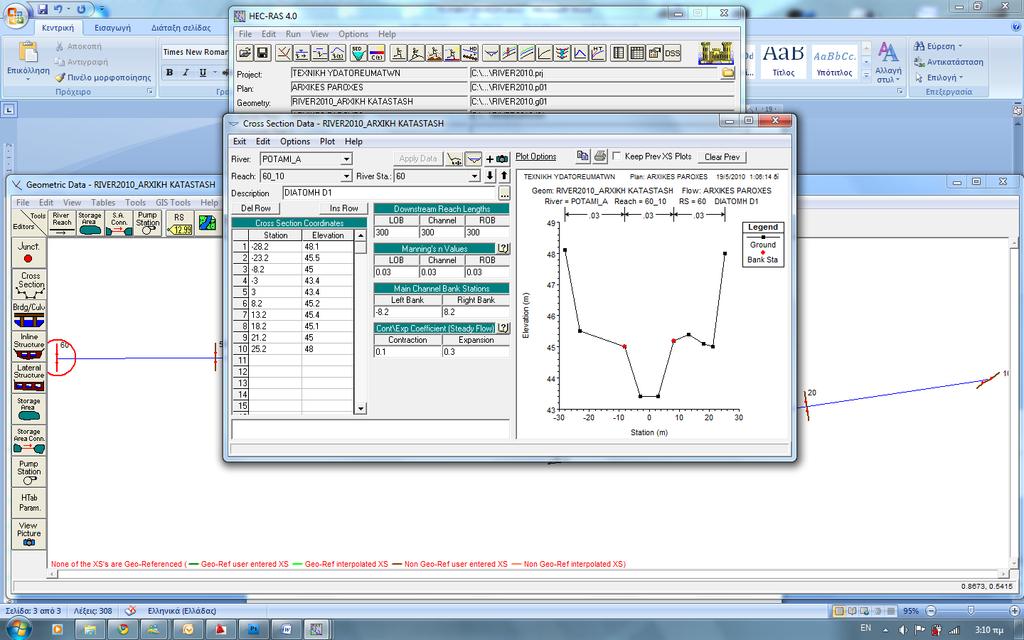Click Αντικατάσταση in Word ribbon
The image size is (1024, 640).
pos(949,62)
